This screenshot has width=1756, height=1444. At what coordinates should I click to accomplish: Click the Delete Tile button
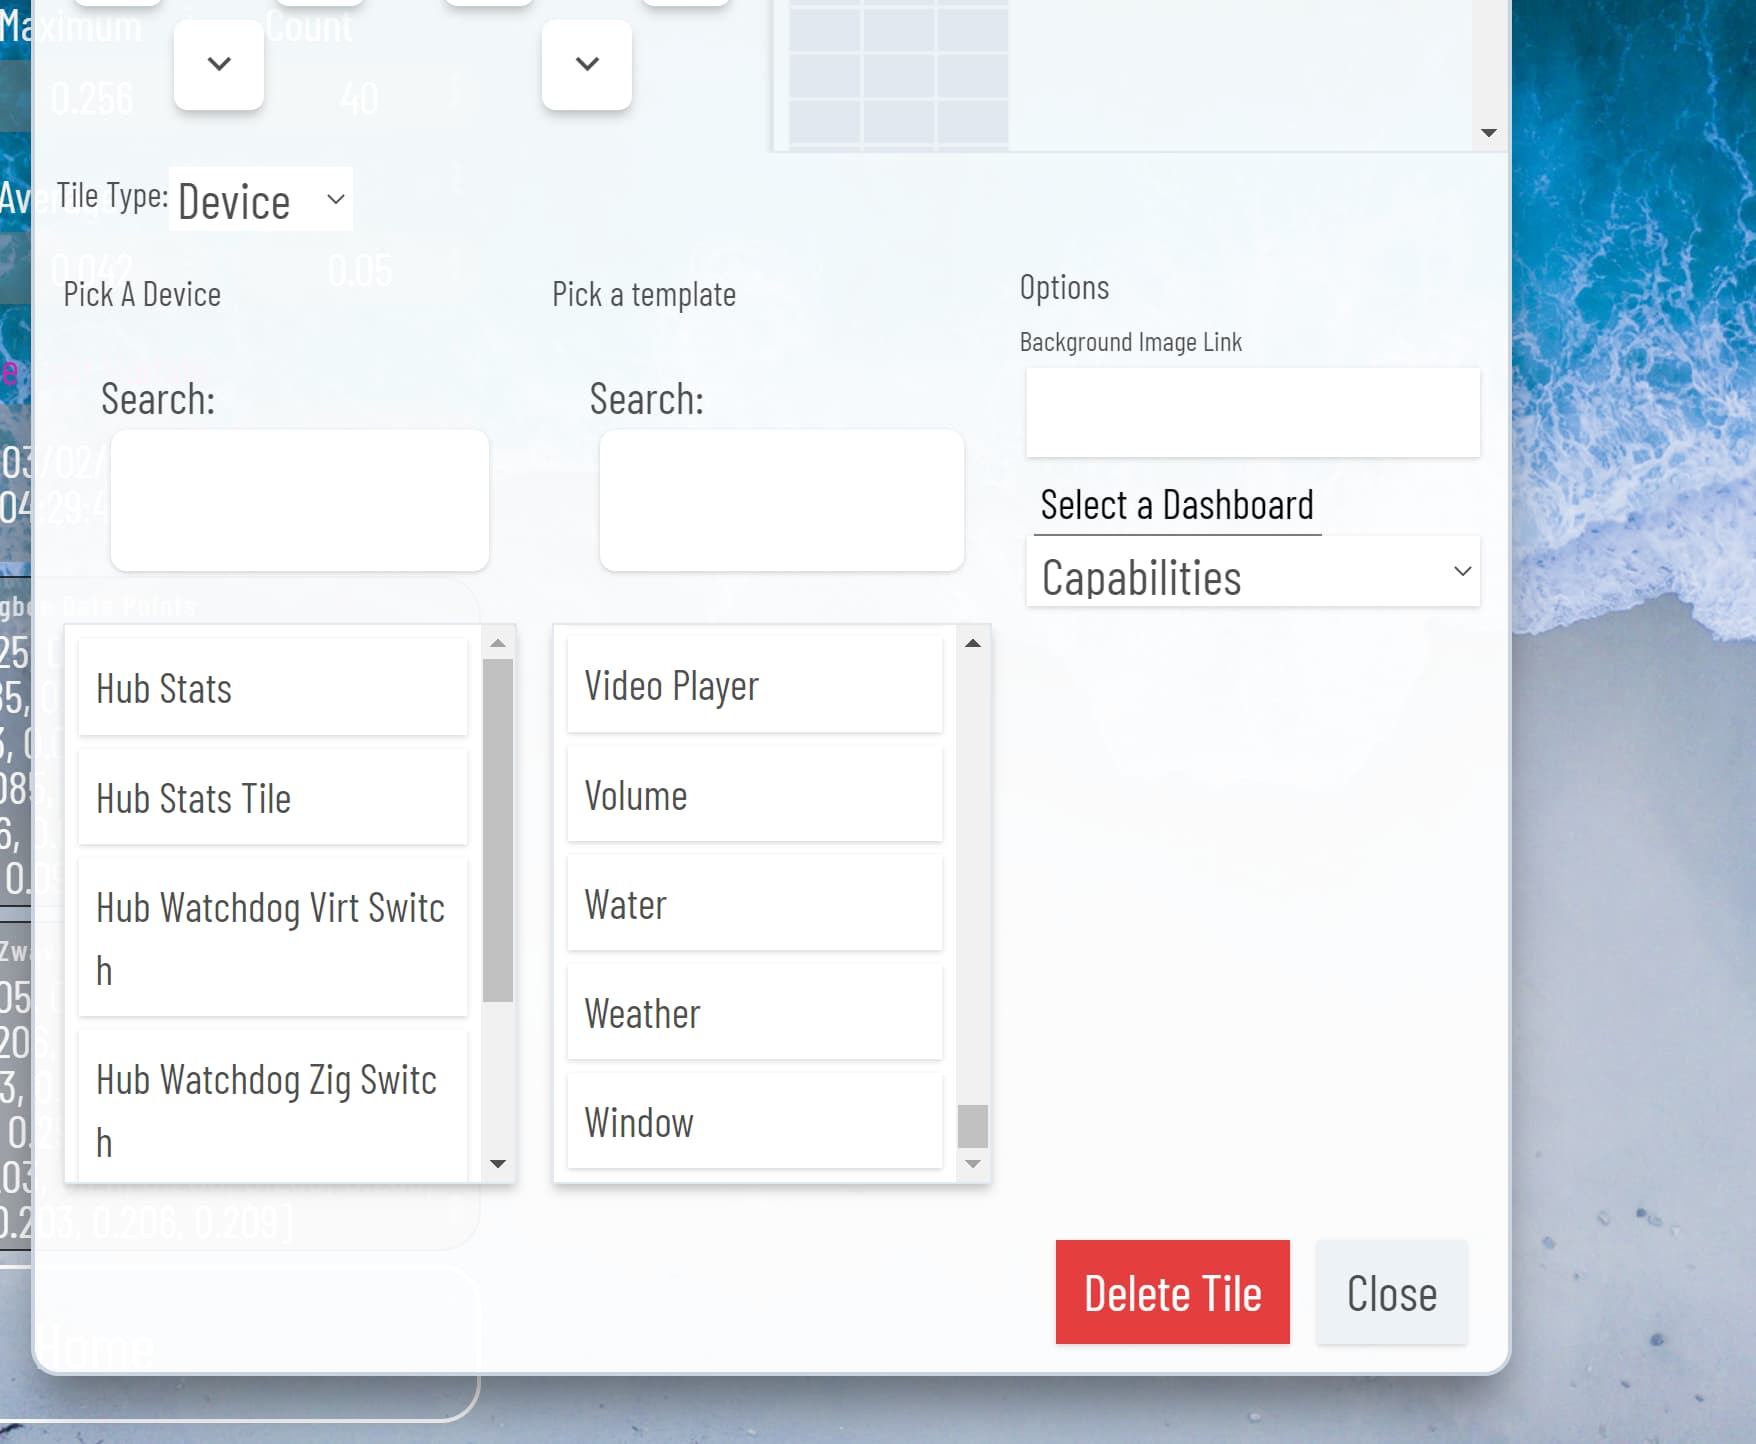pos(1172,1292)
